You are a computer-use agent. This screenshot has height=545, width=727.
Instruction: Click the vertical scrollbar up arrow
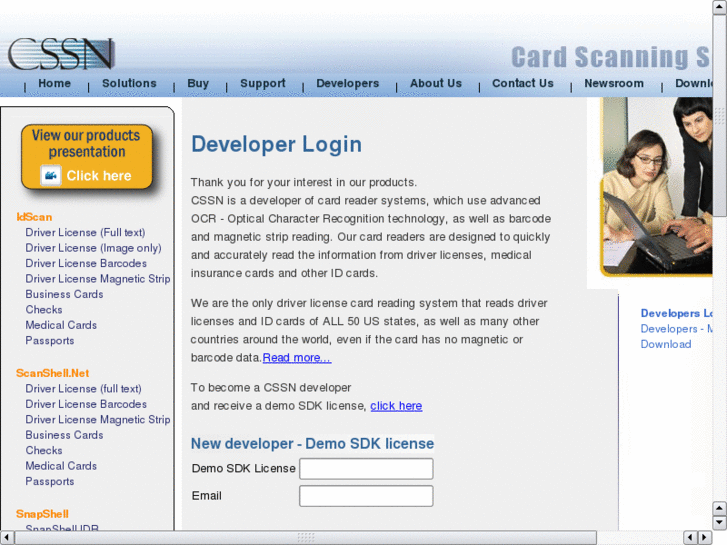click(x=719, y=7)
